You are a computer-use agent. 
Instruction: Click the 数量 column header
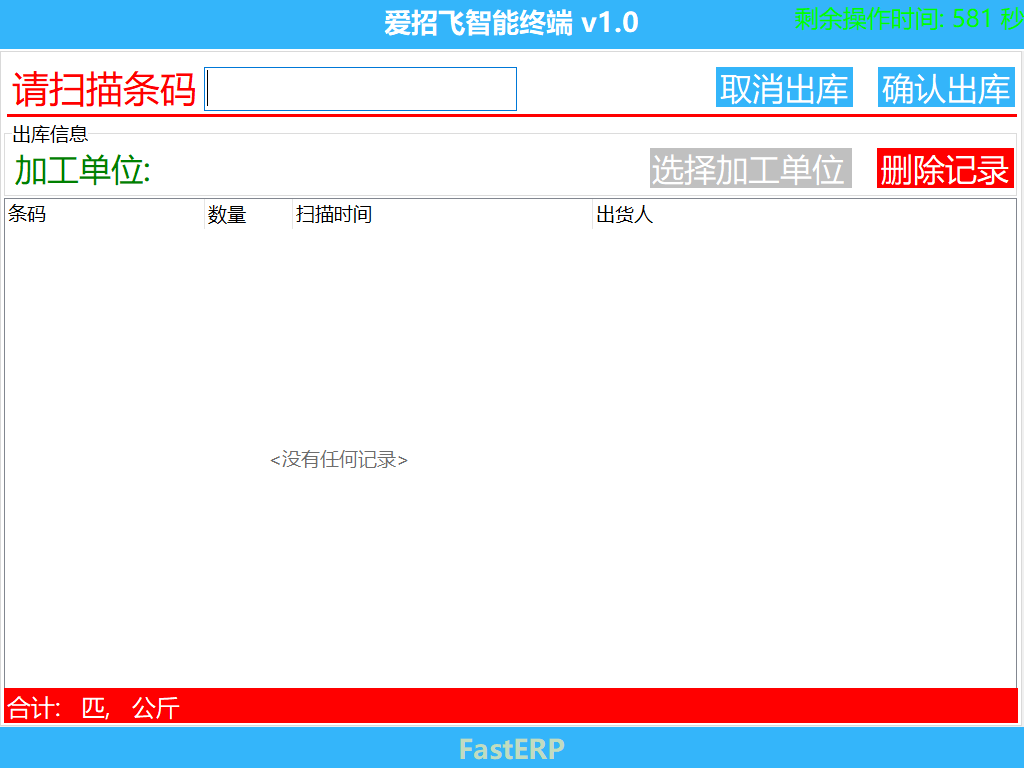point(248,214)
